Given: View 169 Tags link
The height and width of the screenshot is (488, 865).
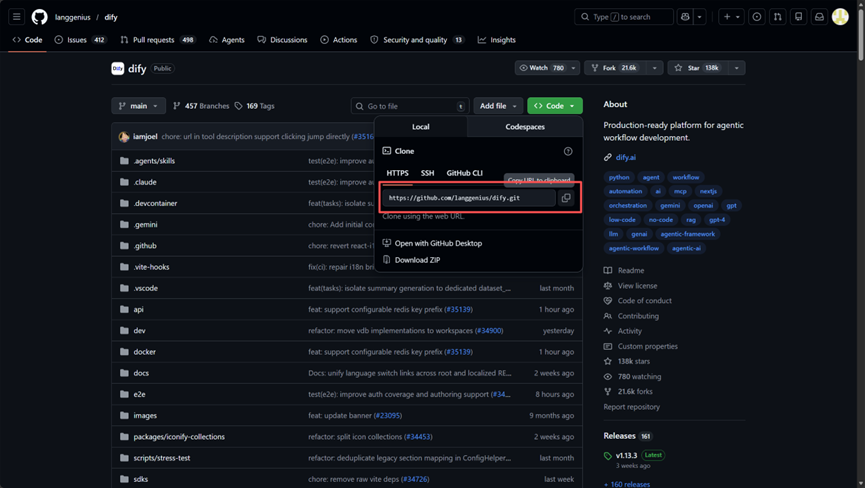Looking at the screenshot, I should (254, 106).
